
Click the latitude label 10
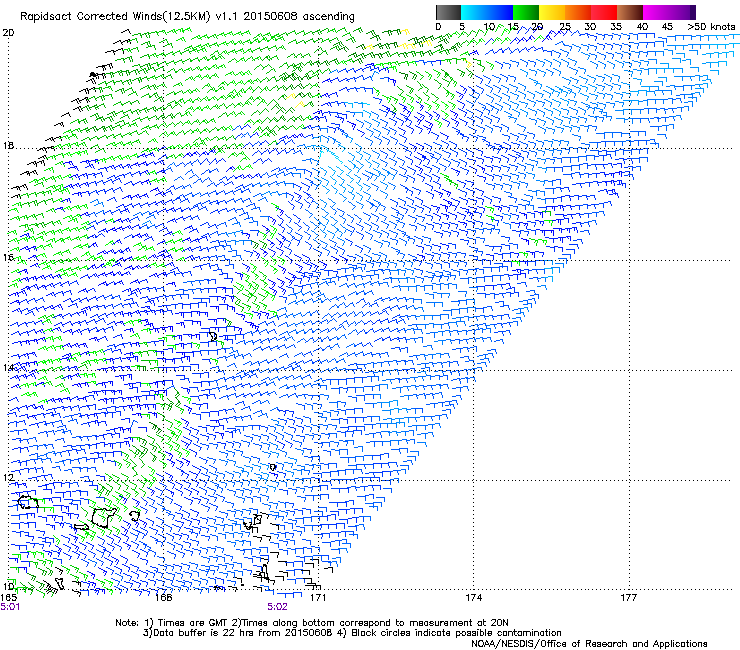coord(8,586)
